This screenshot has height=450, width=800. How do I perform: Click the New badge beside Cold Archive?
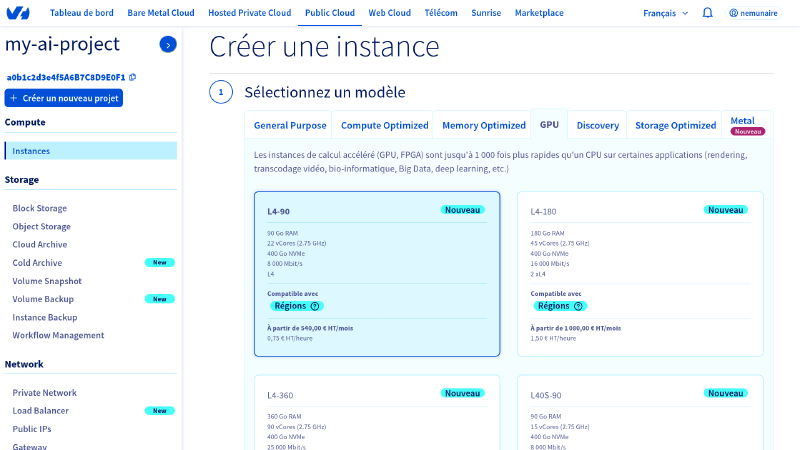160,263
